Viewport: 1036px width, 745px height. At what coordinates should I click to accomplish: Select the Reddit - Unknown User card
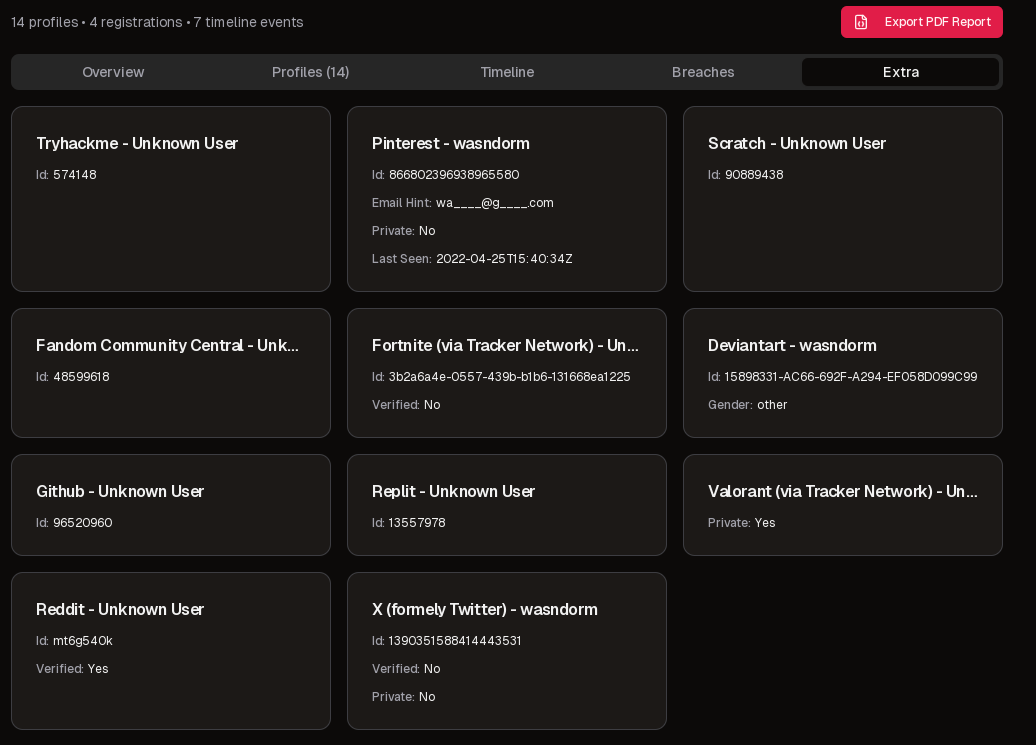(170, 651)
